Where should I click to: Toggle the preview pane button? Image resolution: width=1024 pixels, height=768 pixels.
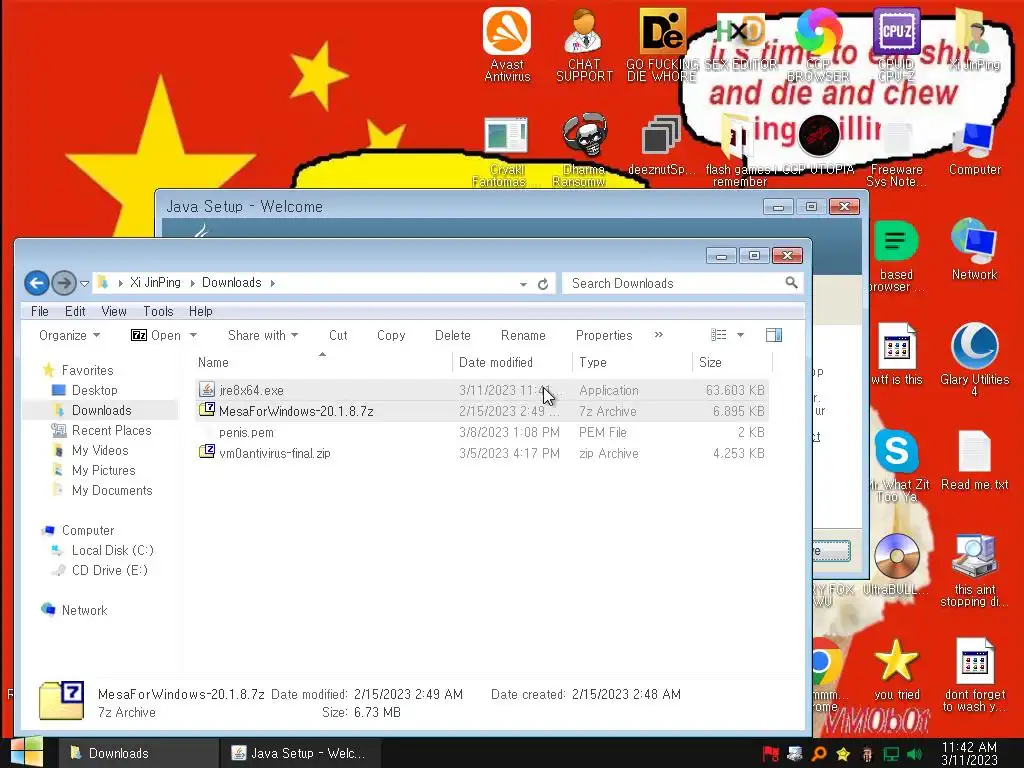pos(774,335)
